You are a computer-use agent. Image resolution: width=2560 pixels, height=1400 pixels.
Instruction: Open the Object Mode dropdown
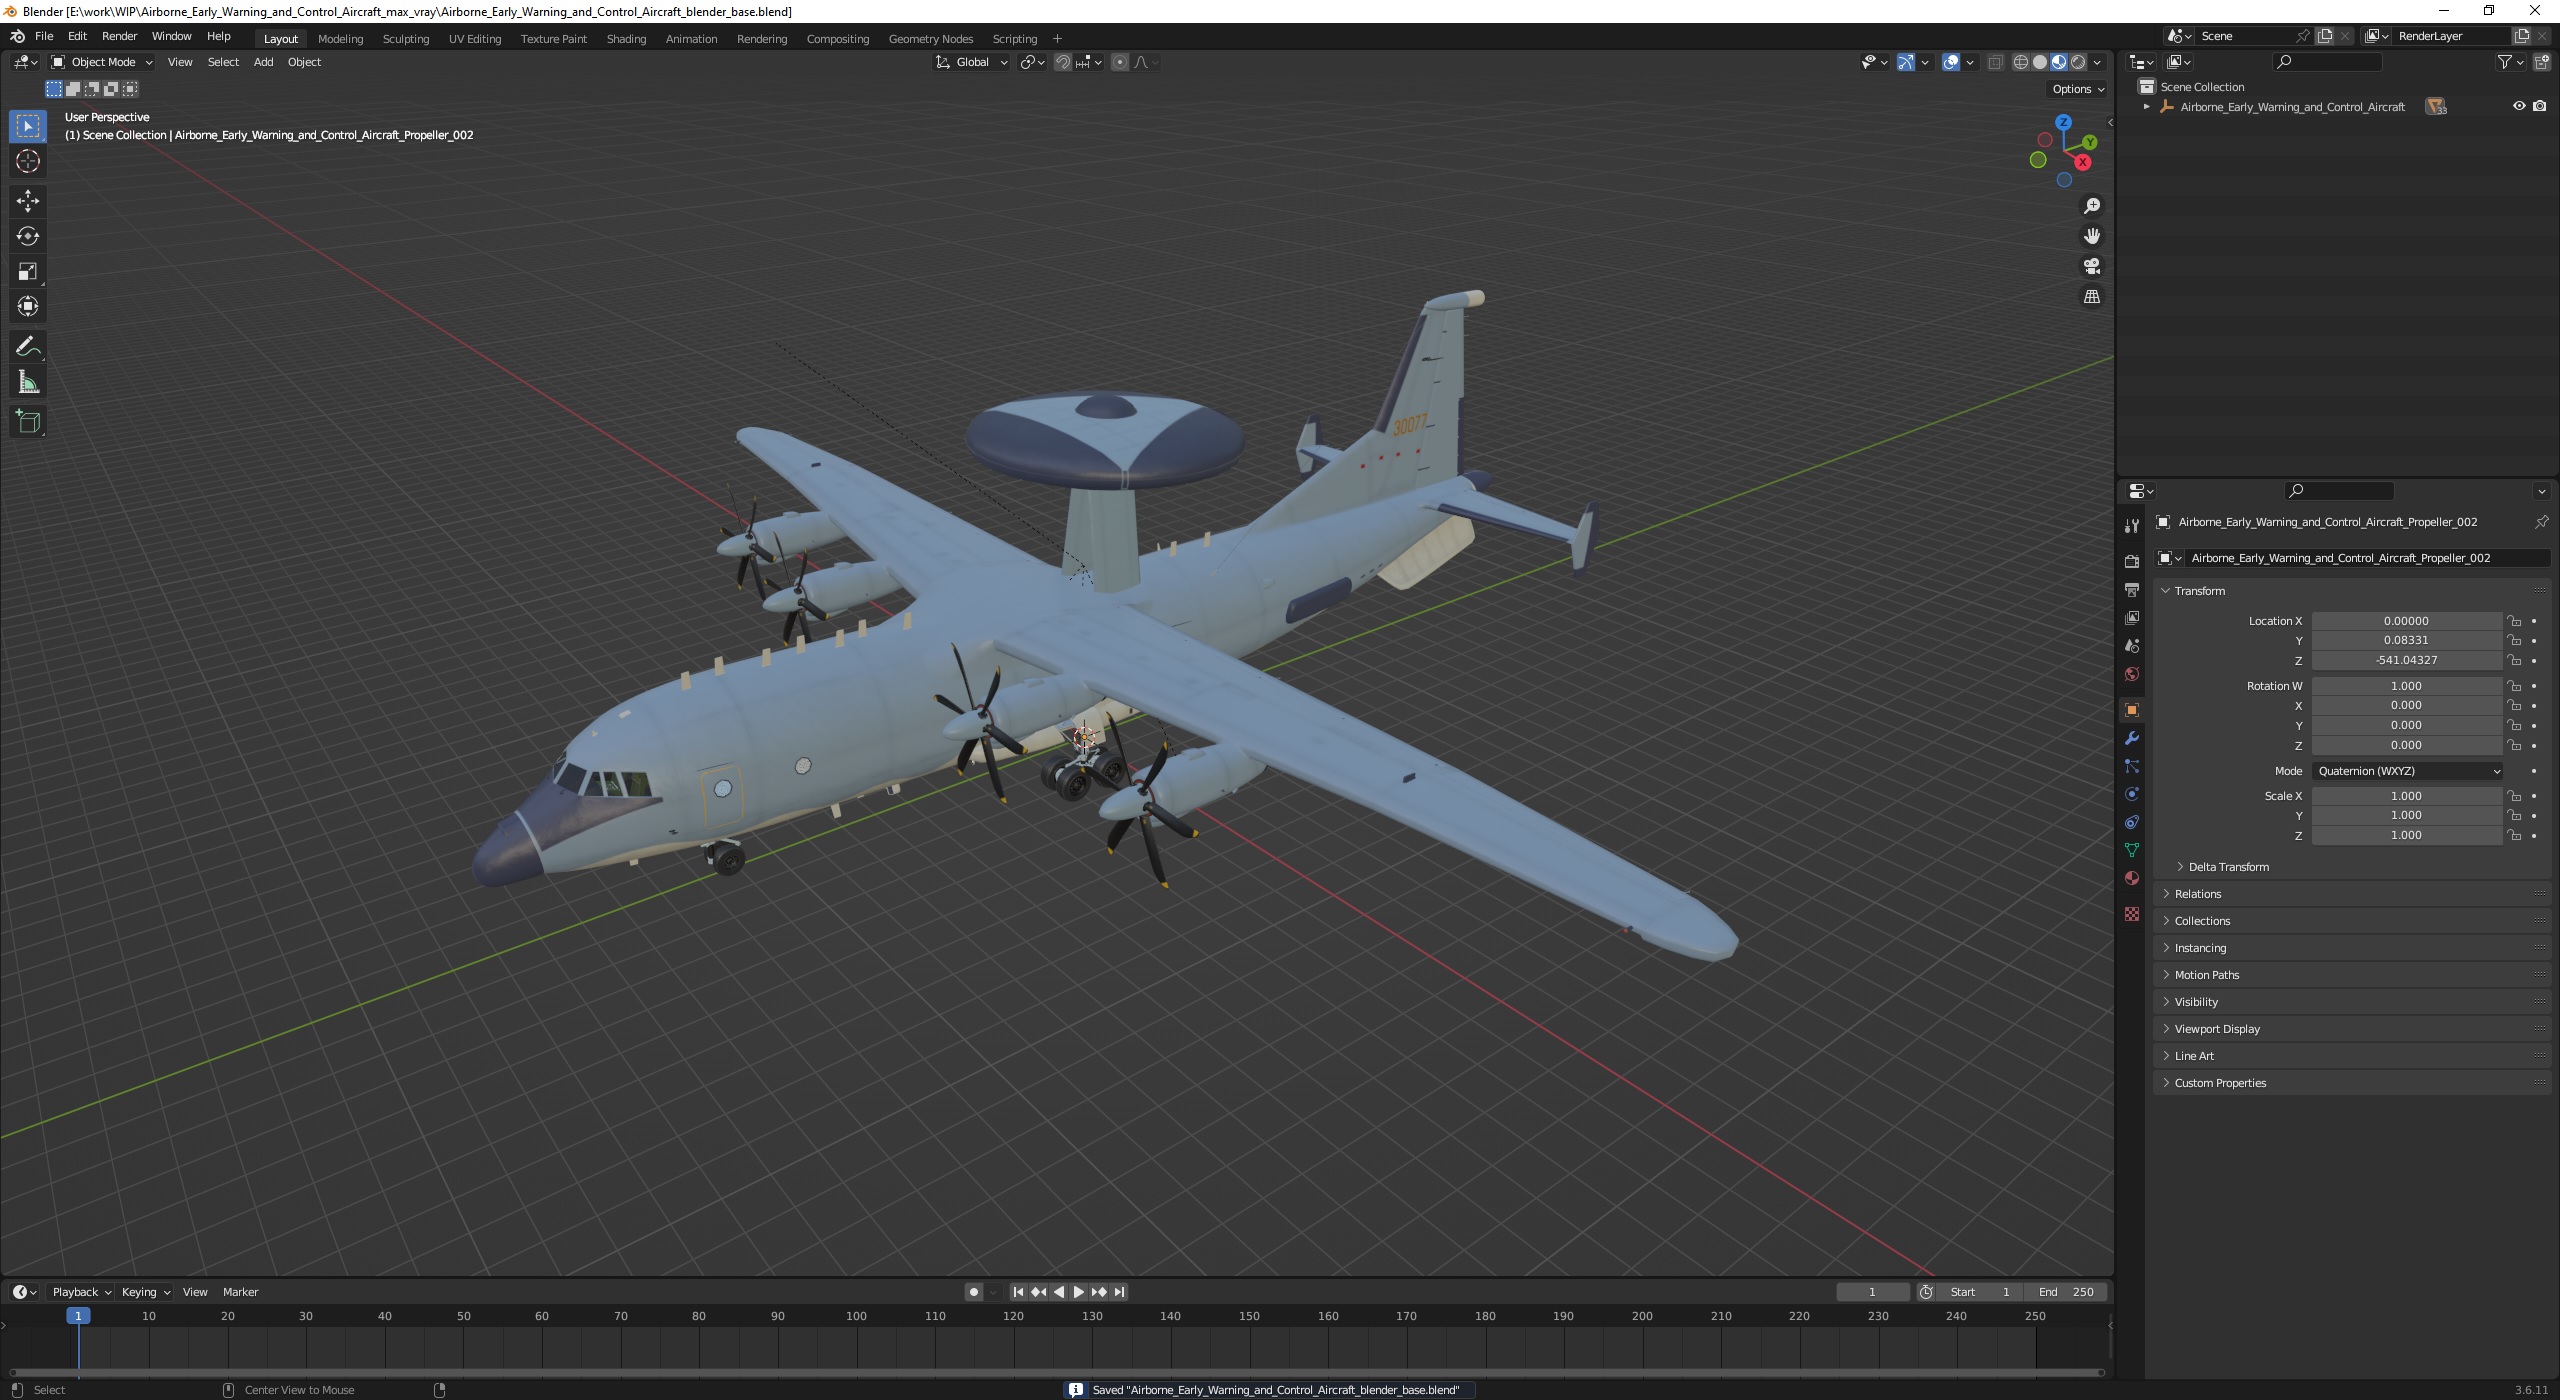click(x=102, y=62)
